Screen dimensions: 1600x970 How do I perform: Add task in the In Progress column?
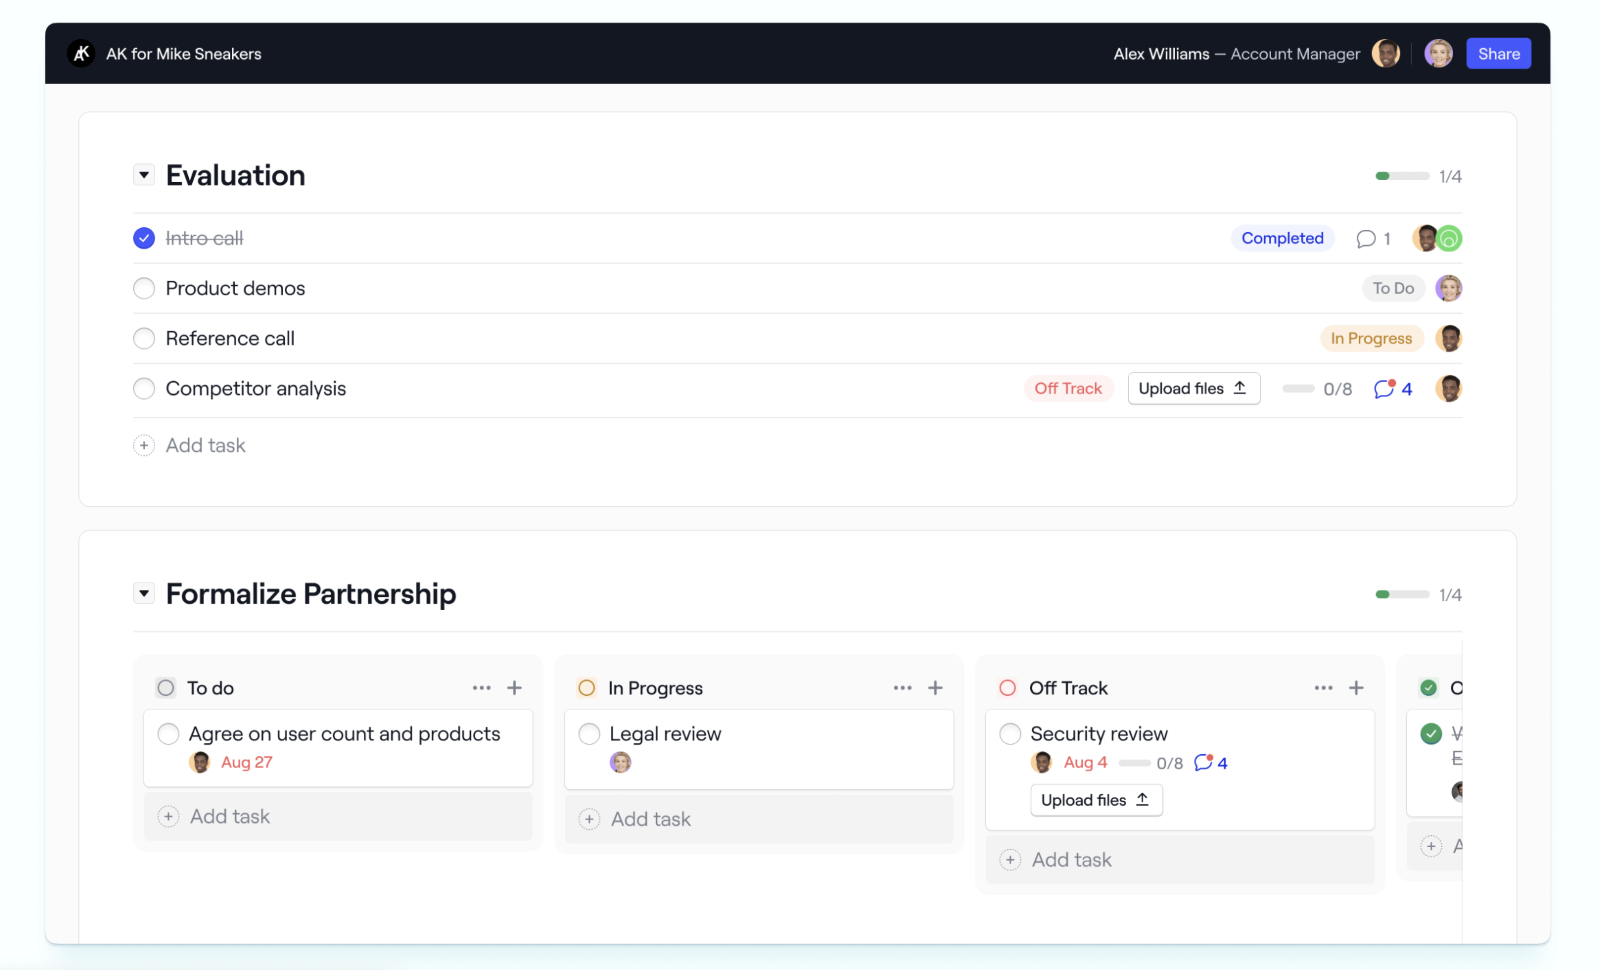point(759,819)
